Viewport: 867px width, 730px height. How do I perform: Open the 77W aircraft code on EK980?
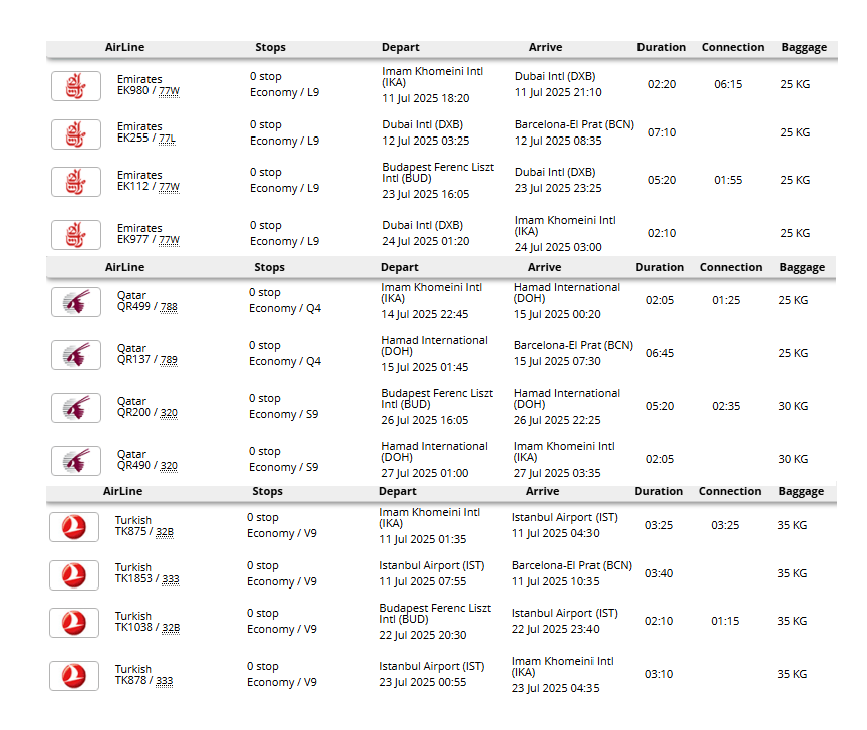pyautogui.click(x=169, y=91)
